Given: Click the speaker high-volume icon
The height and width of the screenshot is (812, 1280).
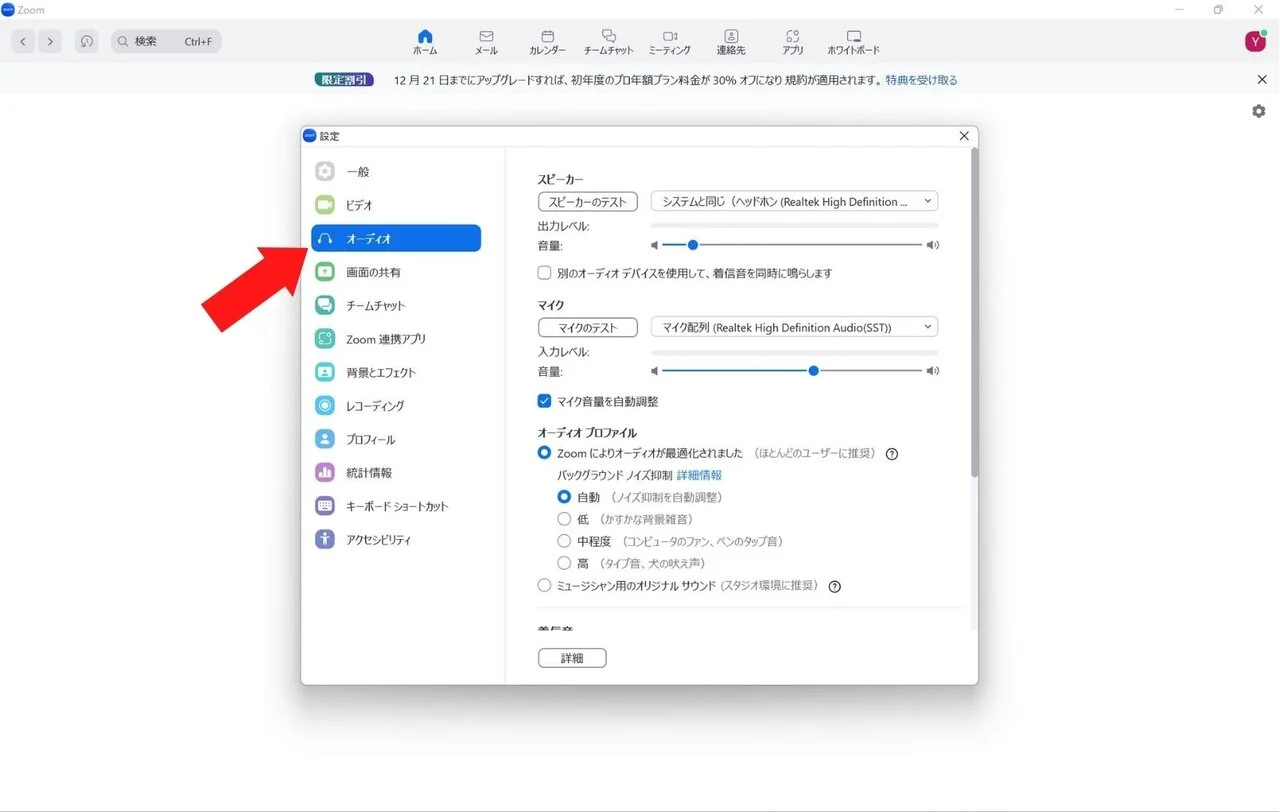Looking at the screenshot, I should (933, 245).
